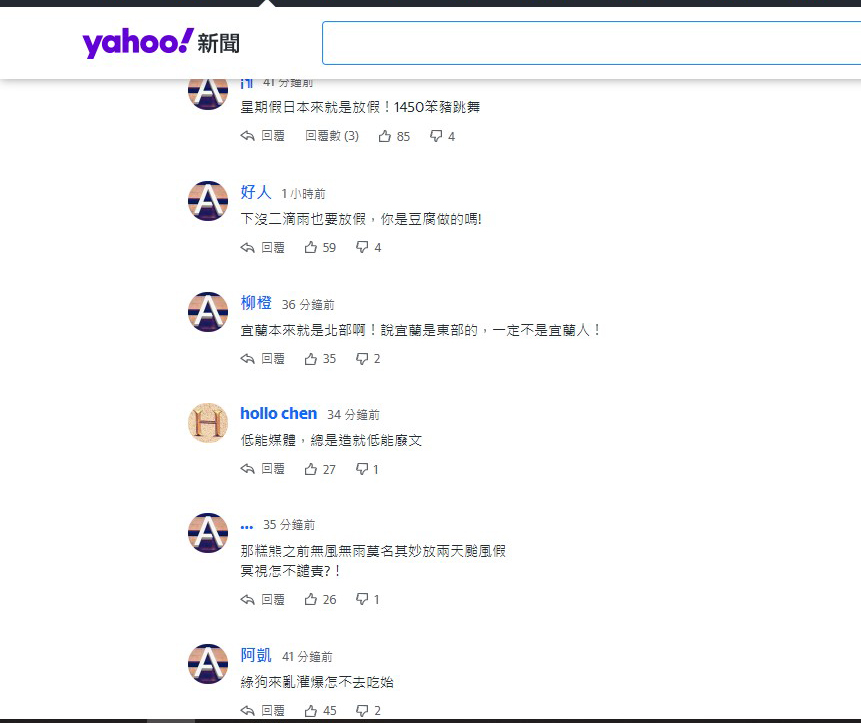Reply to the comment about 颱風假

pos(263,600)
